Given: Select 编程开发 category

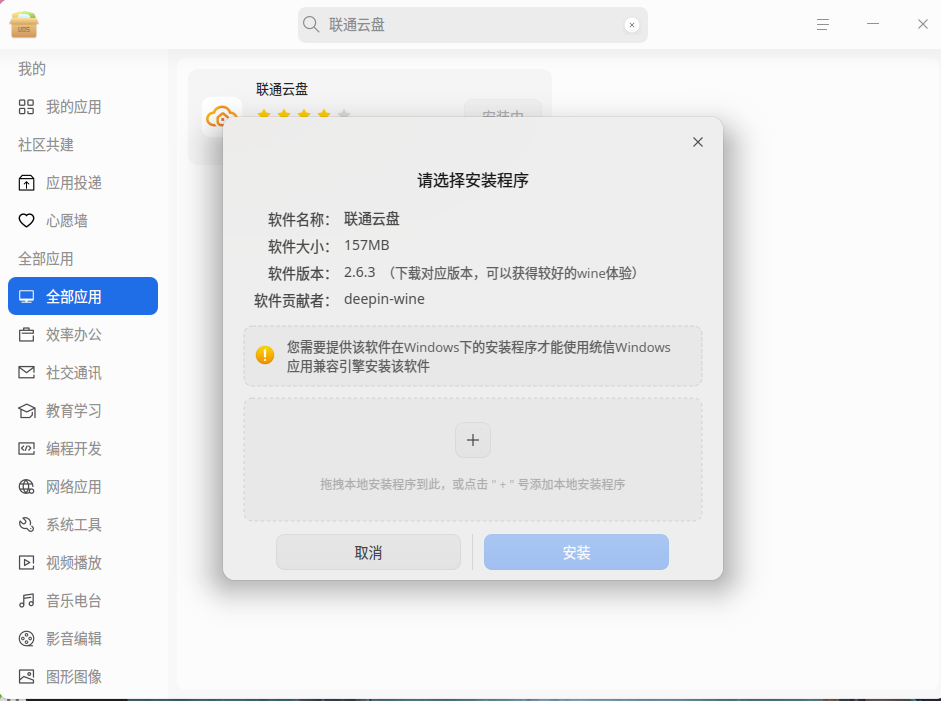Looking at the screenshot, I should click(83, 448).
